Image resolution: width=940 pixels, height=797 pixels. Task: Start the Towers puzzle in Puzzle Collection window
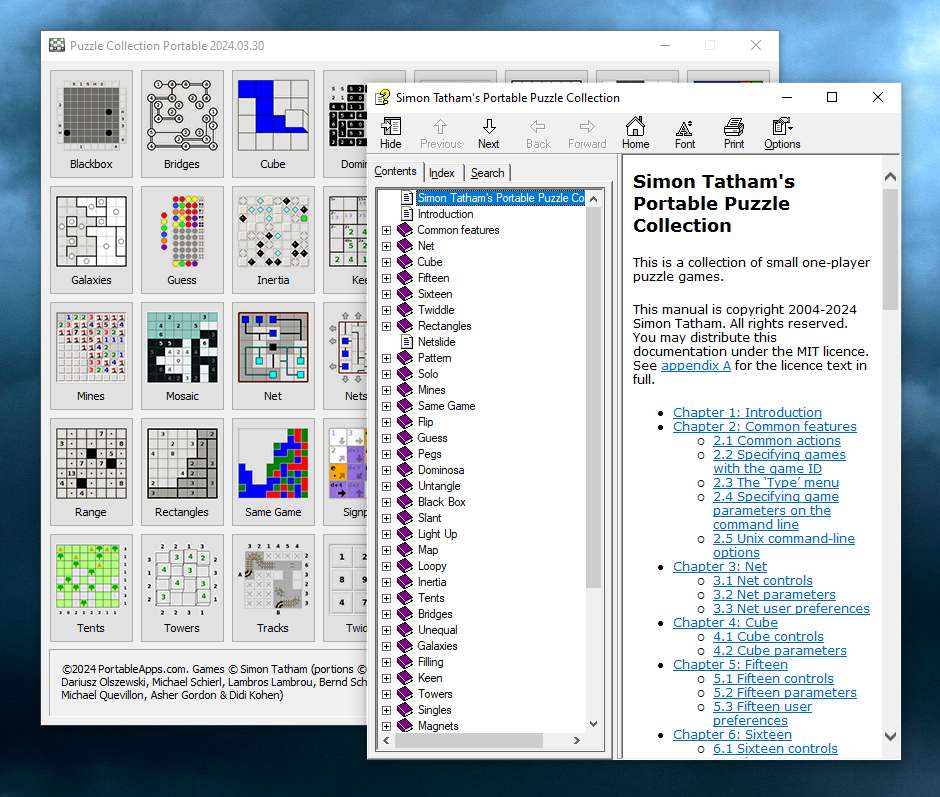[x=182, y=588]
